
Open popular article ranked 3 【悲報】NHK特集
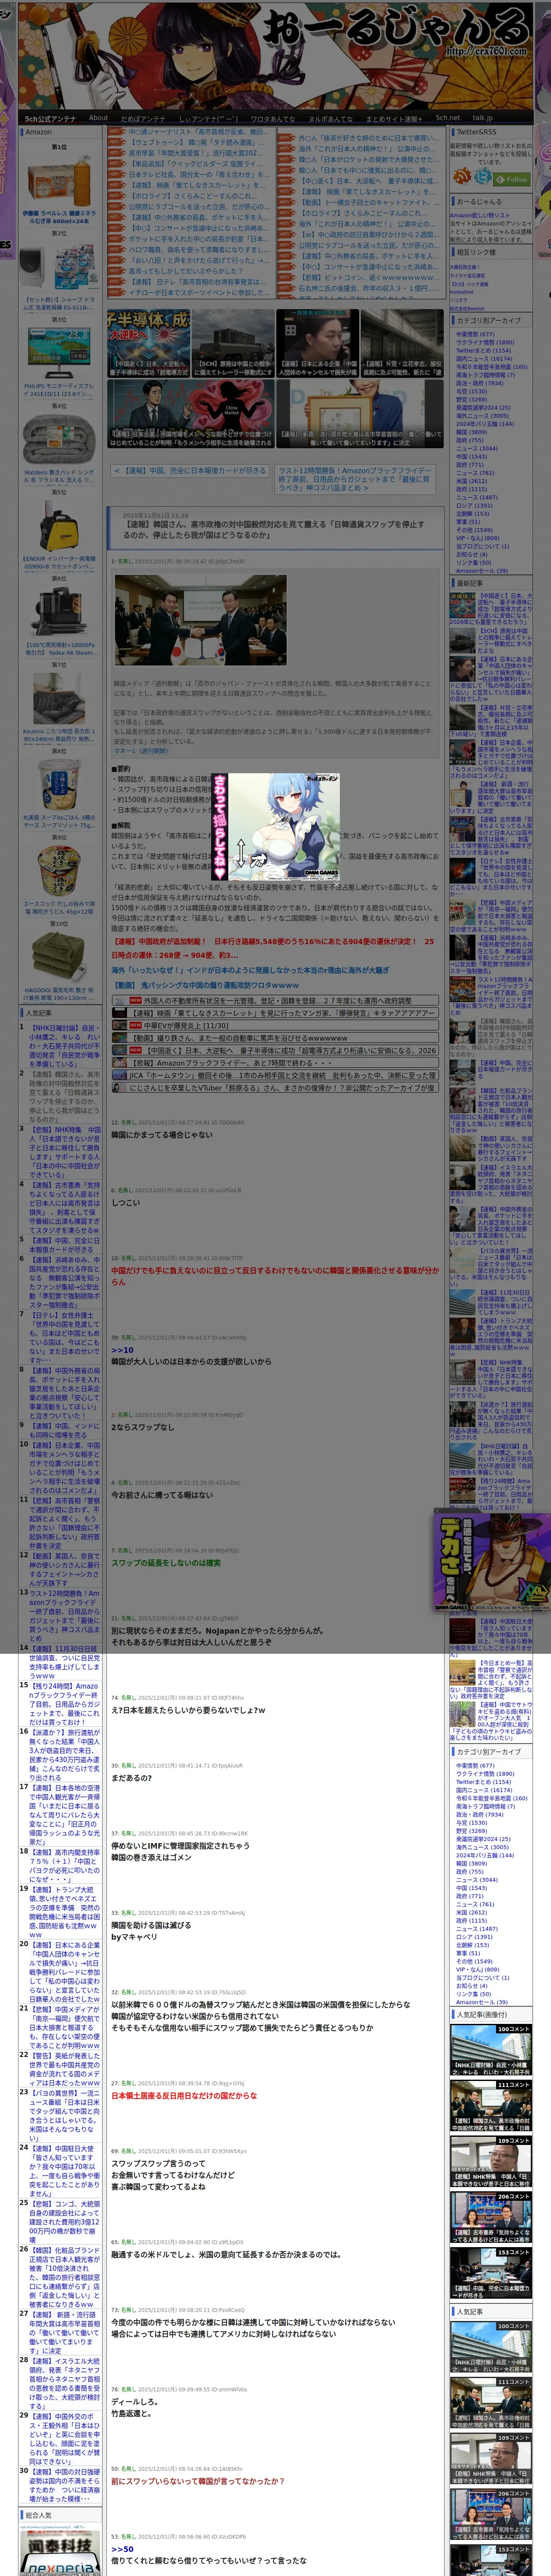click(x=64, y=1152)
